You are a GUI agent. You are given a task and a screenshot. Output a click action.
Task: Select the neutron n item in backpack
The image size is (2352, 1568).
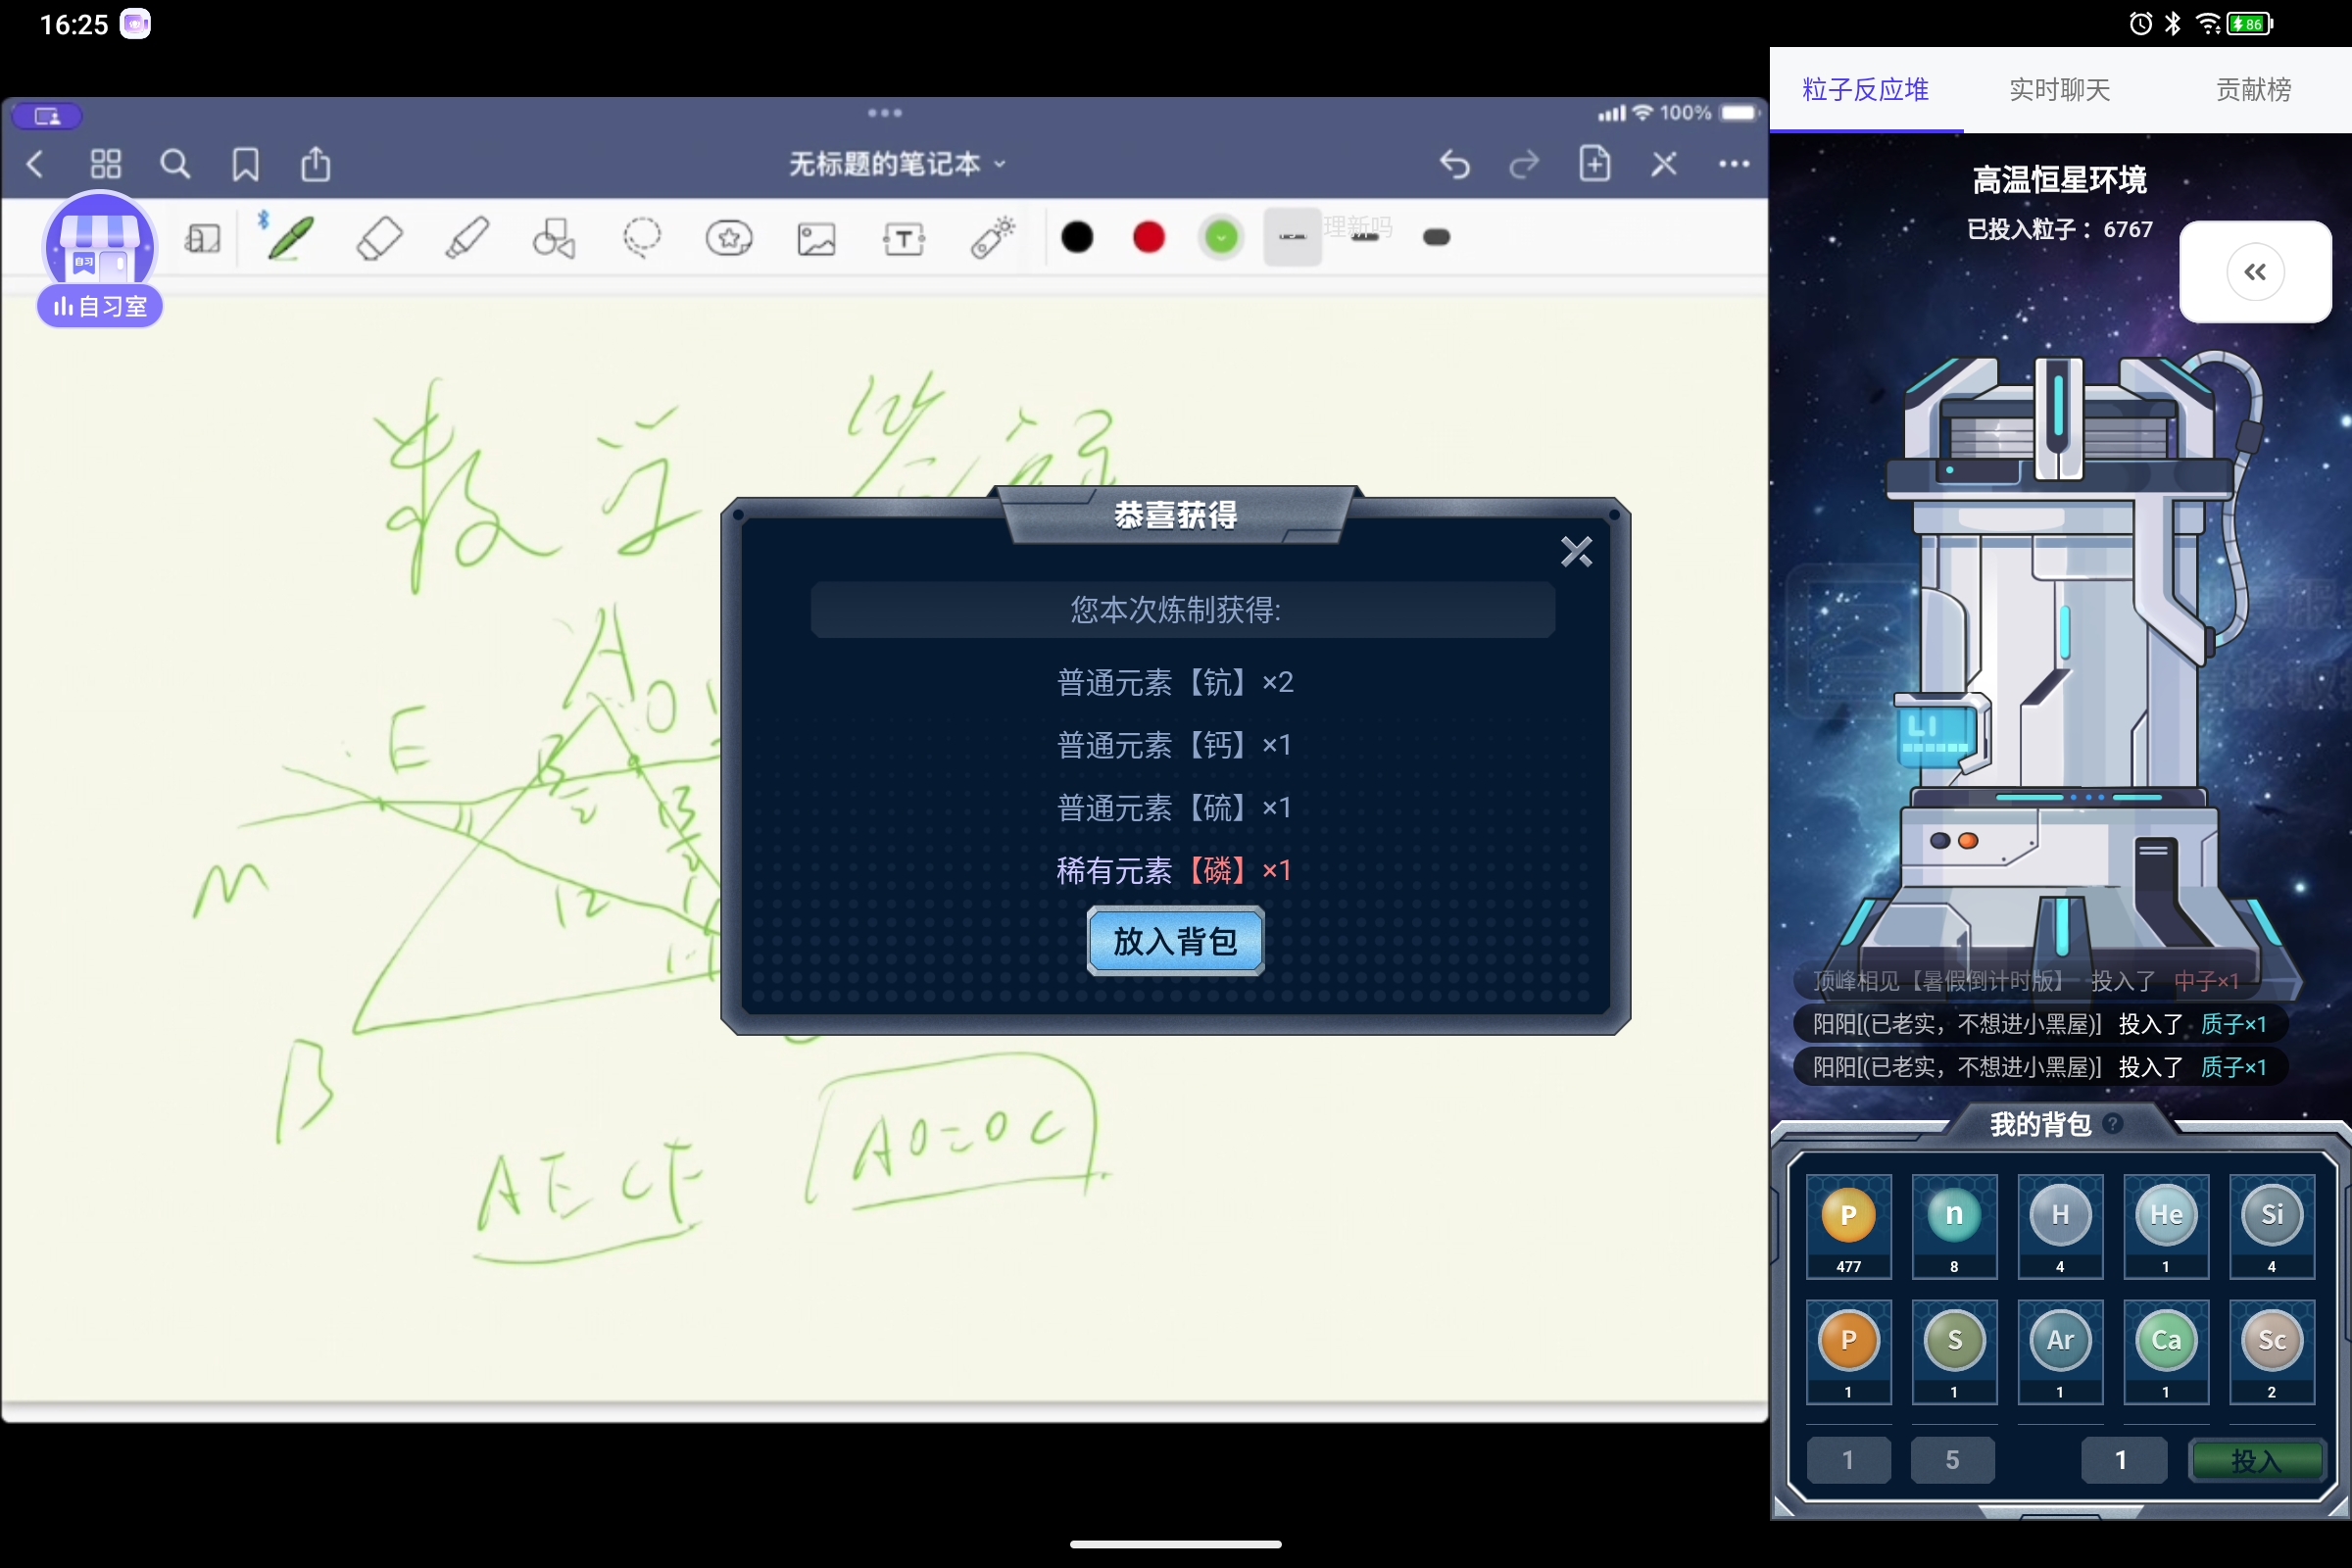(1954, 1227)
